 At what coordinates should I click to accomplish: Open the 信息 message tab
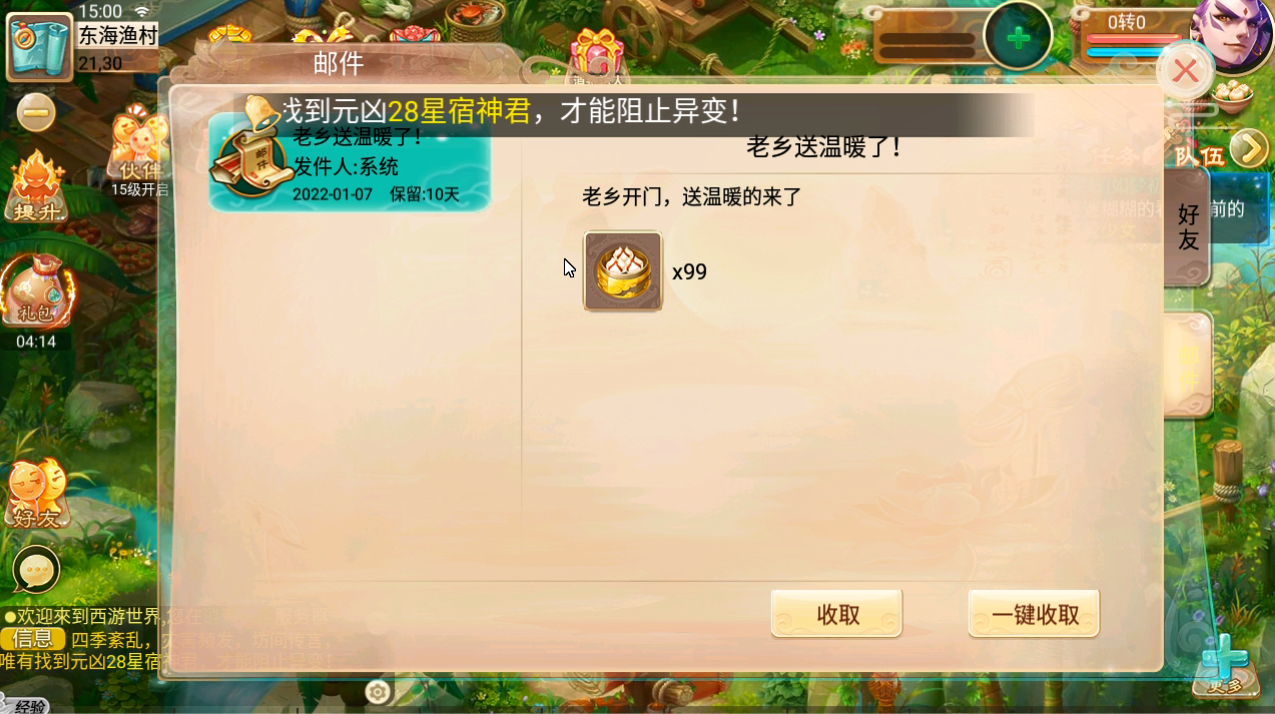[32, 638]
